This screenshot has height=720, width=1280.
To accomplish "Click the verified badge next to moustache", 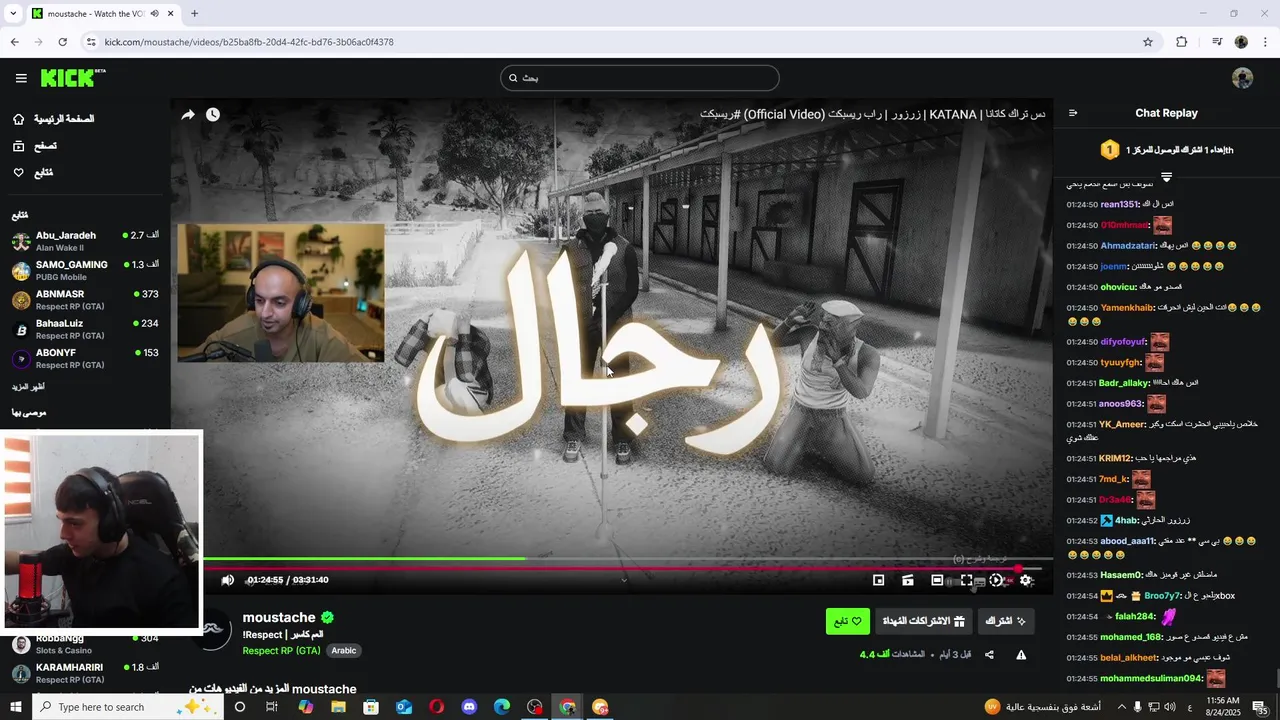I will click(x=327, y=618).
